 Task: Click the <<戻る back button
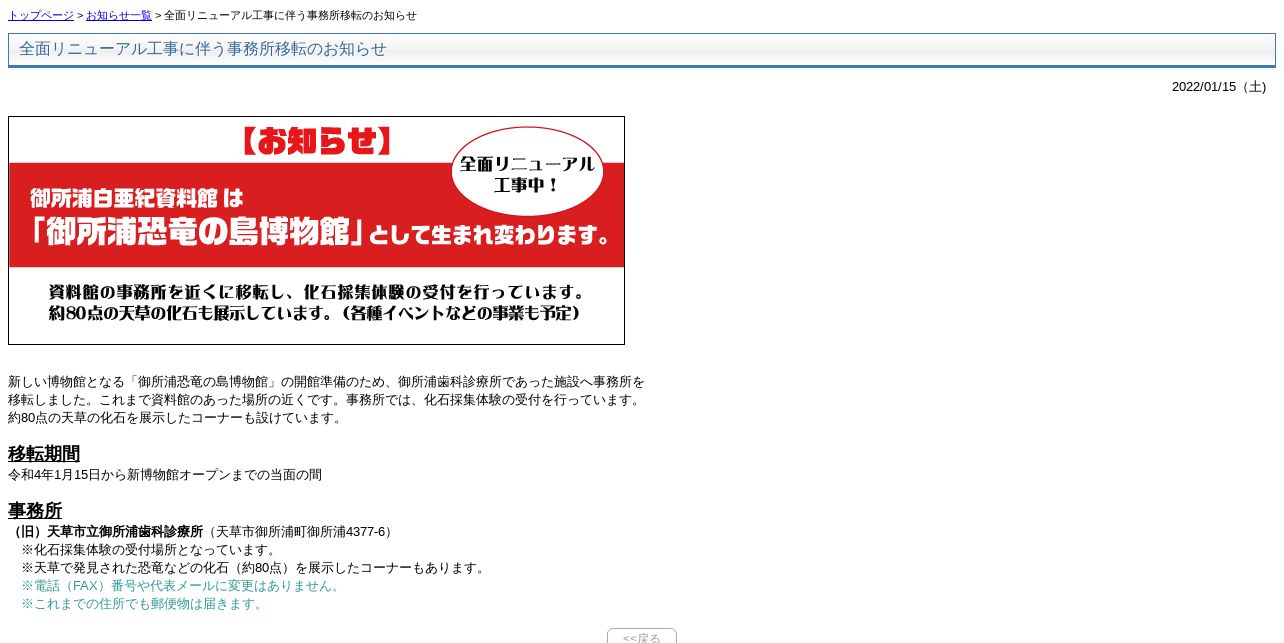[642, 636]
